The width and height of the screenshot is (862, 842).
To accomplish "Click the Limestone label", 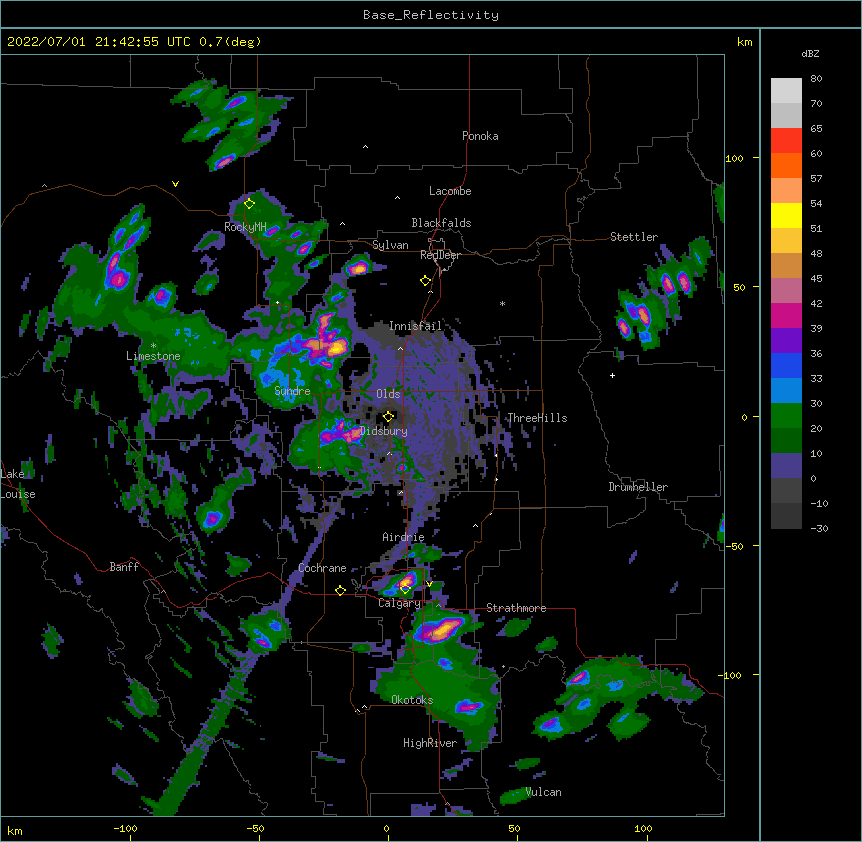I will pos(153,356).
